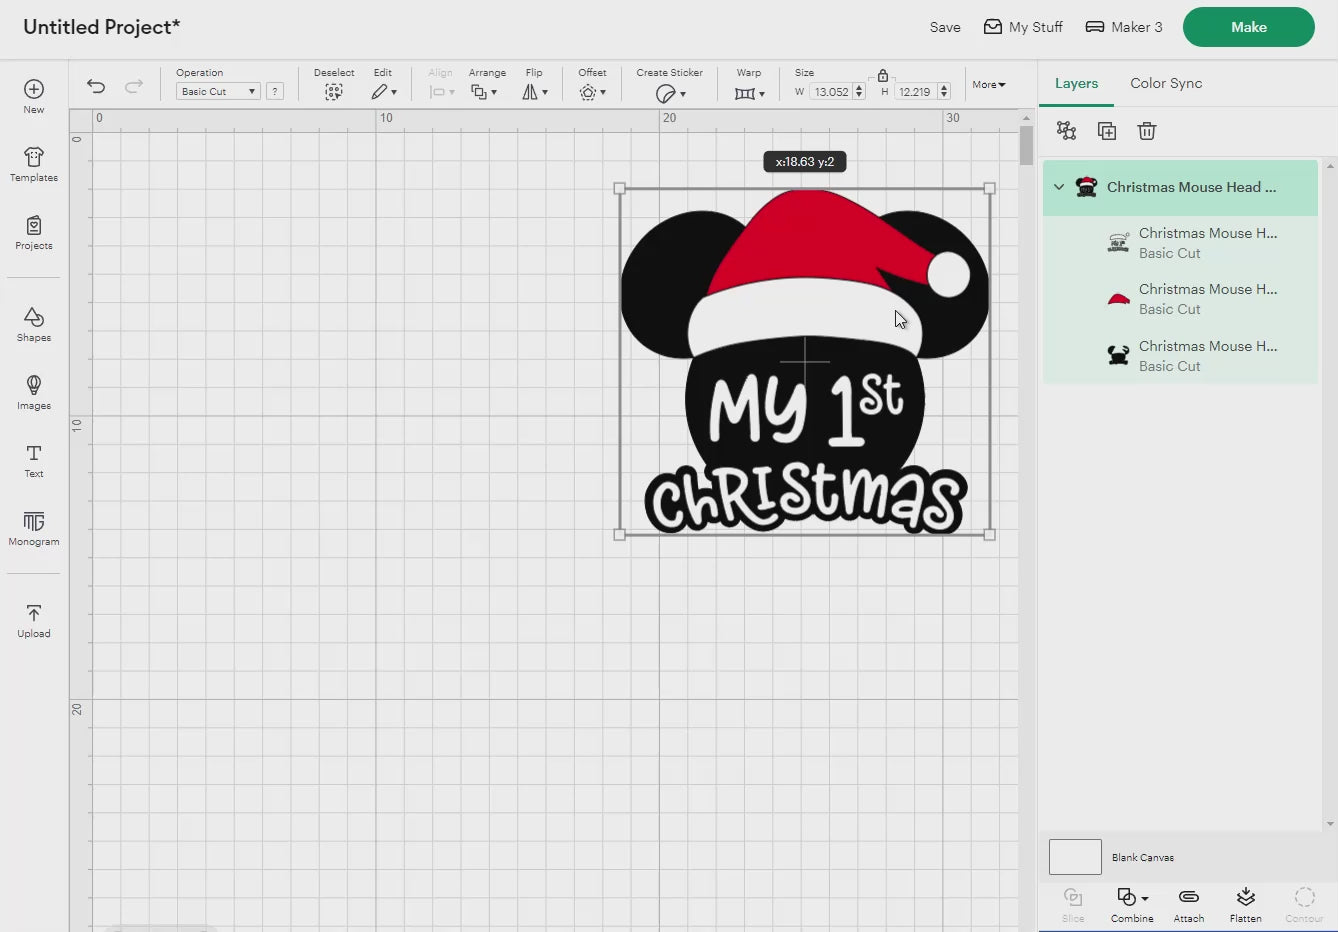The image size is (1338, 932).
Task: Click the width input field
Action: (831, 92)
